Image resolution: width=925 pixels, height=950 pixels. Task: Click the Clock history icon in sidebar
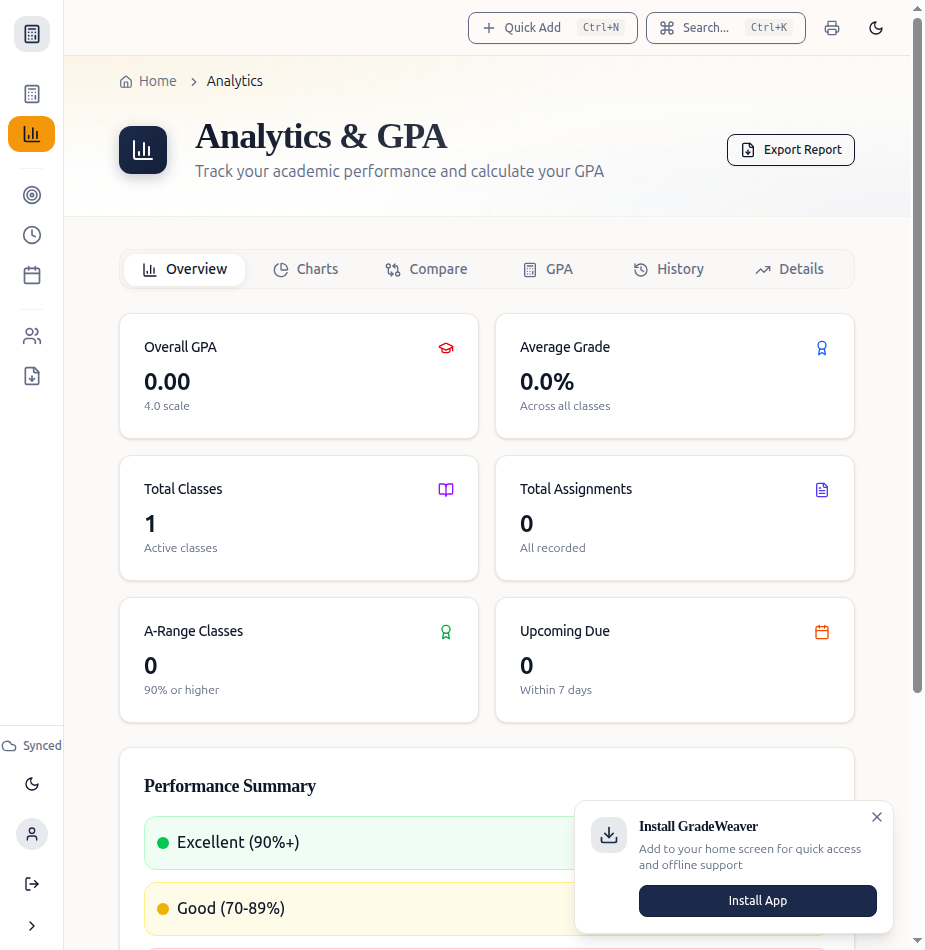[x=31, y=235]
